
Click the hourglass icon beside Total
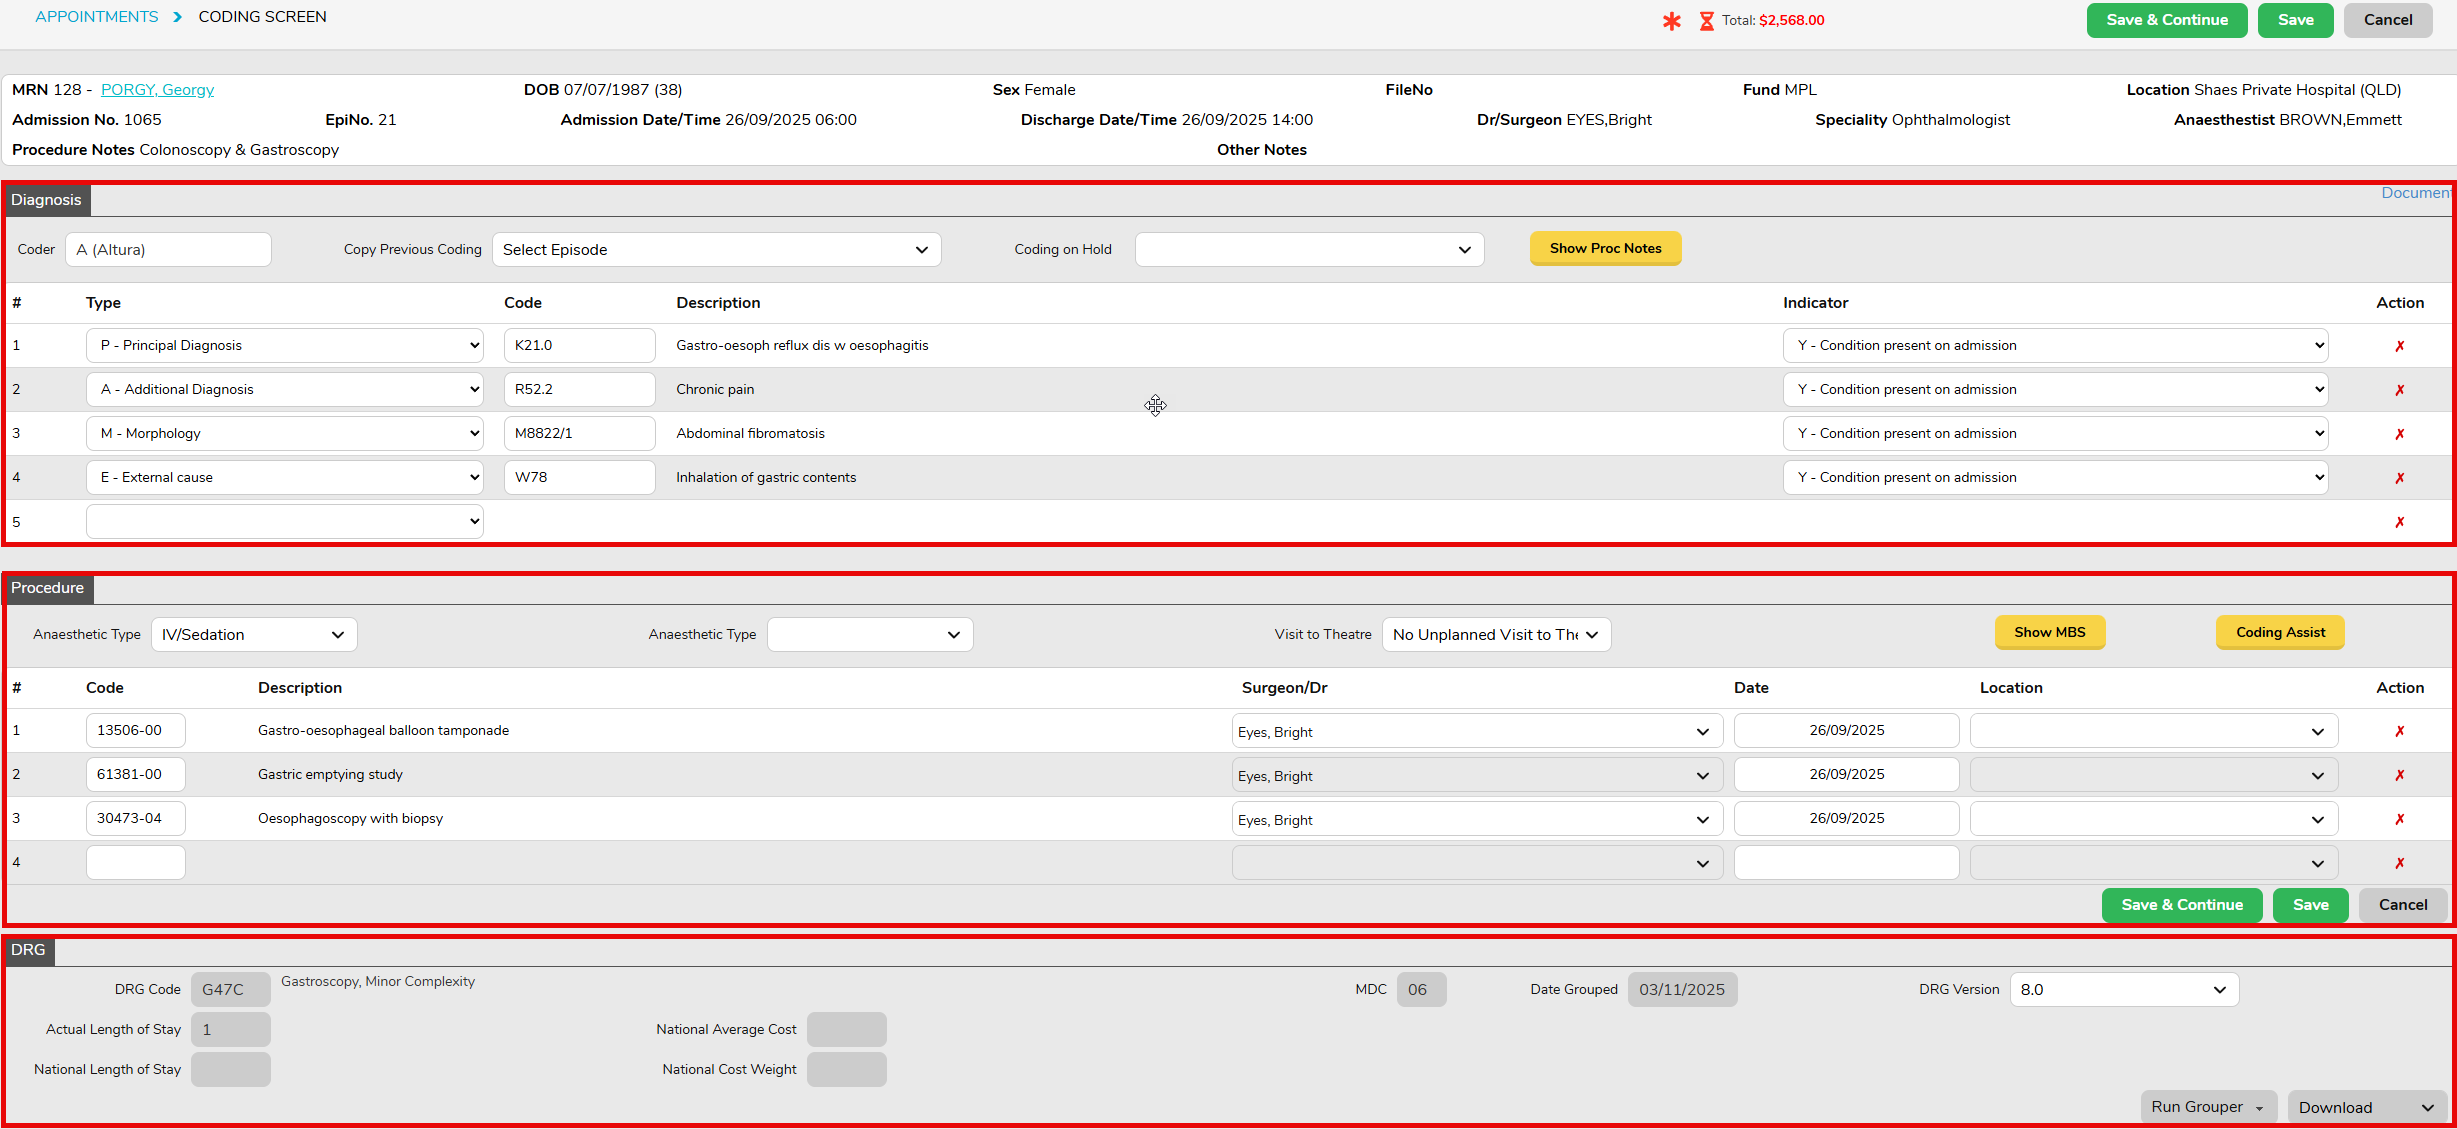pos(1706,21)
